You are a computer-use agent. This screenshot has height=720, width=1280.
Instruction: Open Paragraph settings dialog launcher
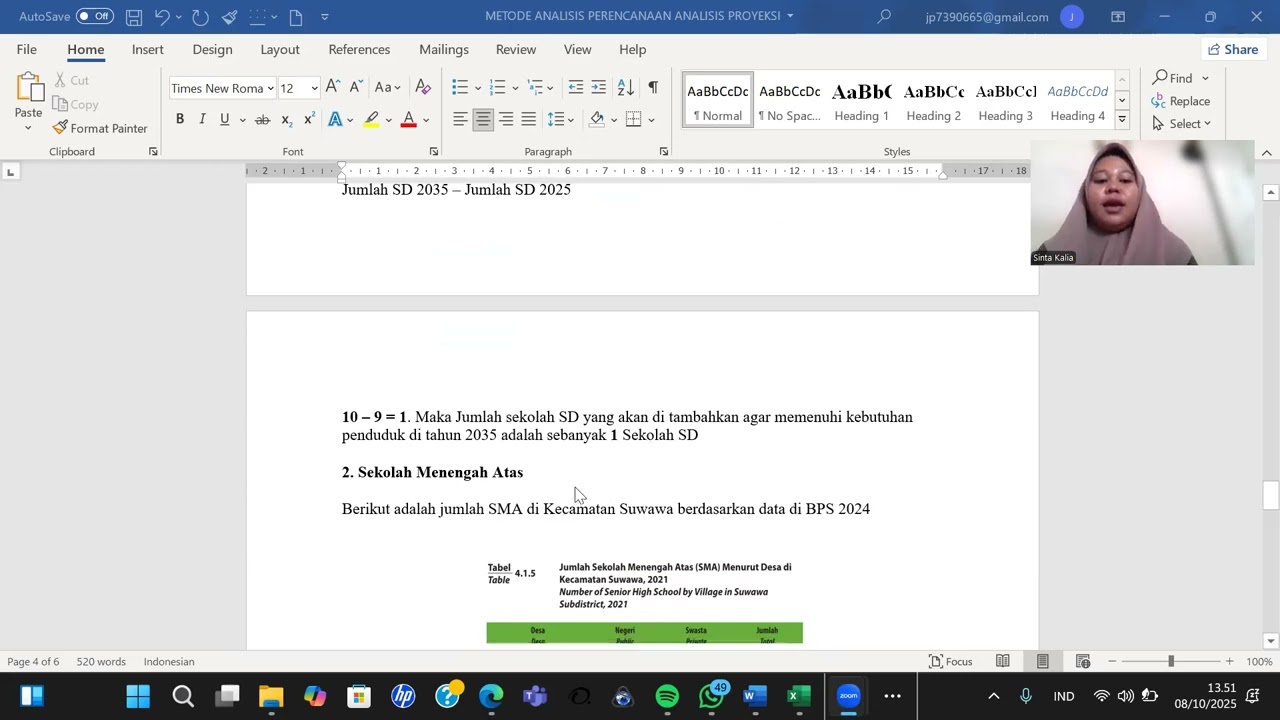point(664,152)
